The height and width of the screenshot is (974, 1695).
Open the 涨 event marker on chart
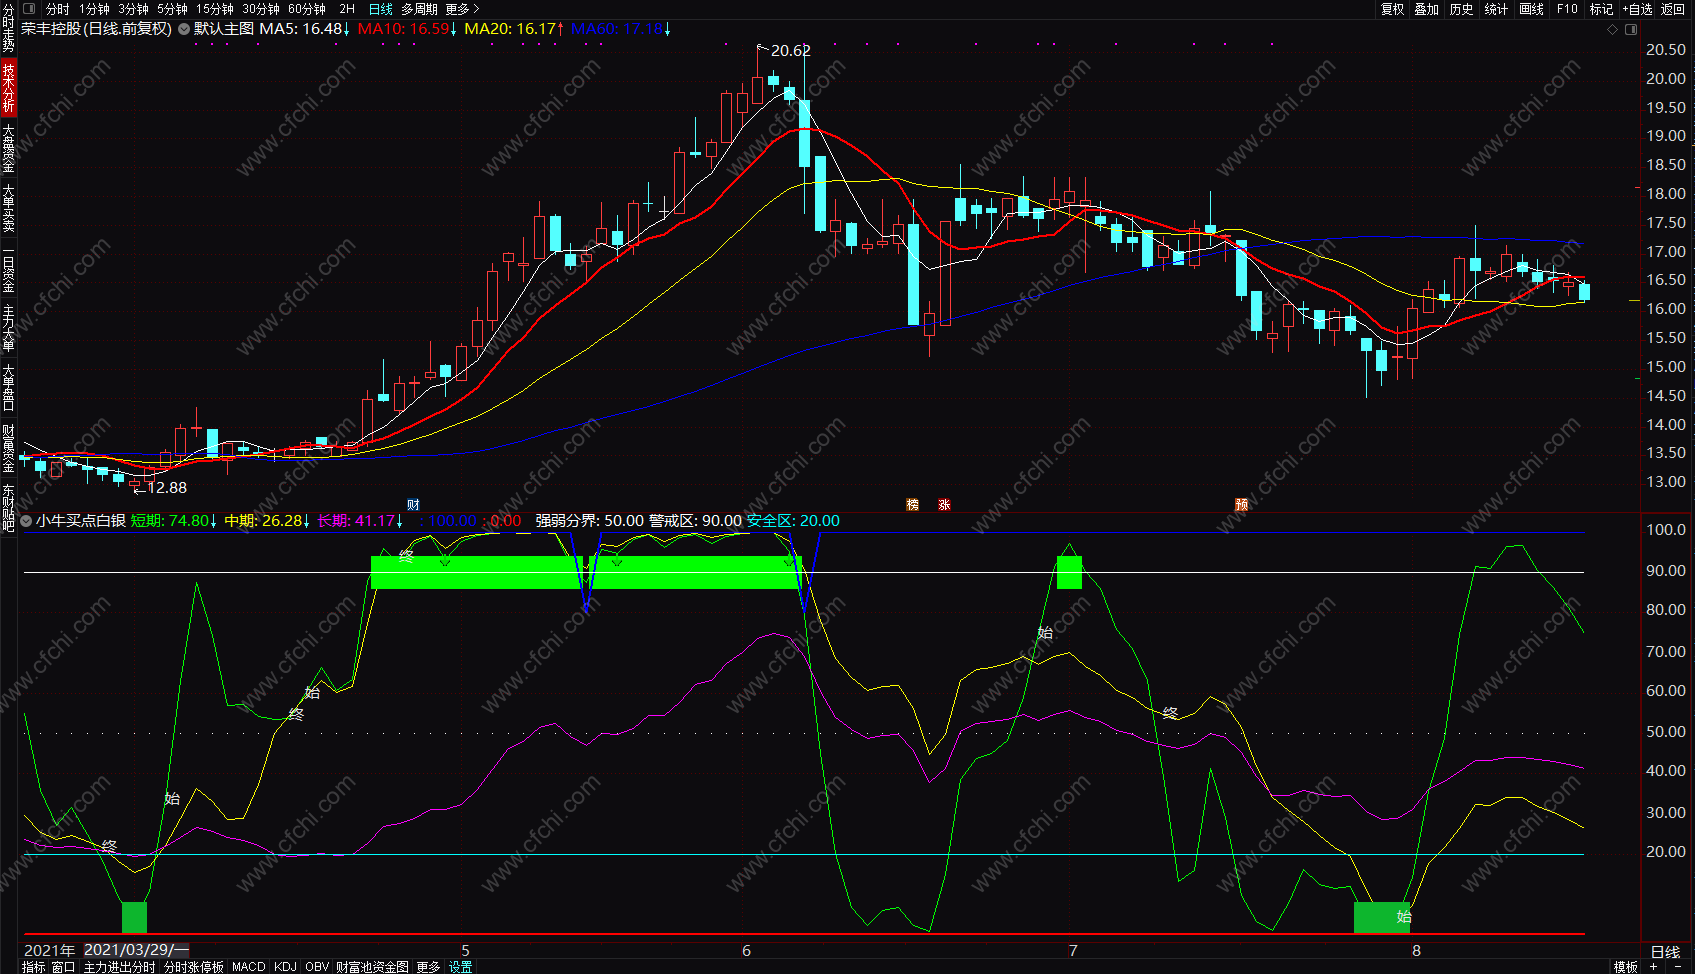(944, 504)
